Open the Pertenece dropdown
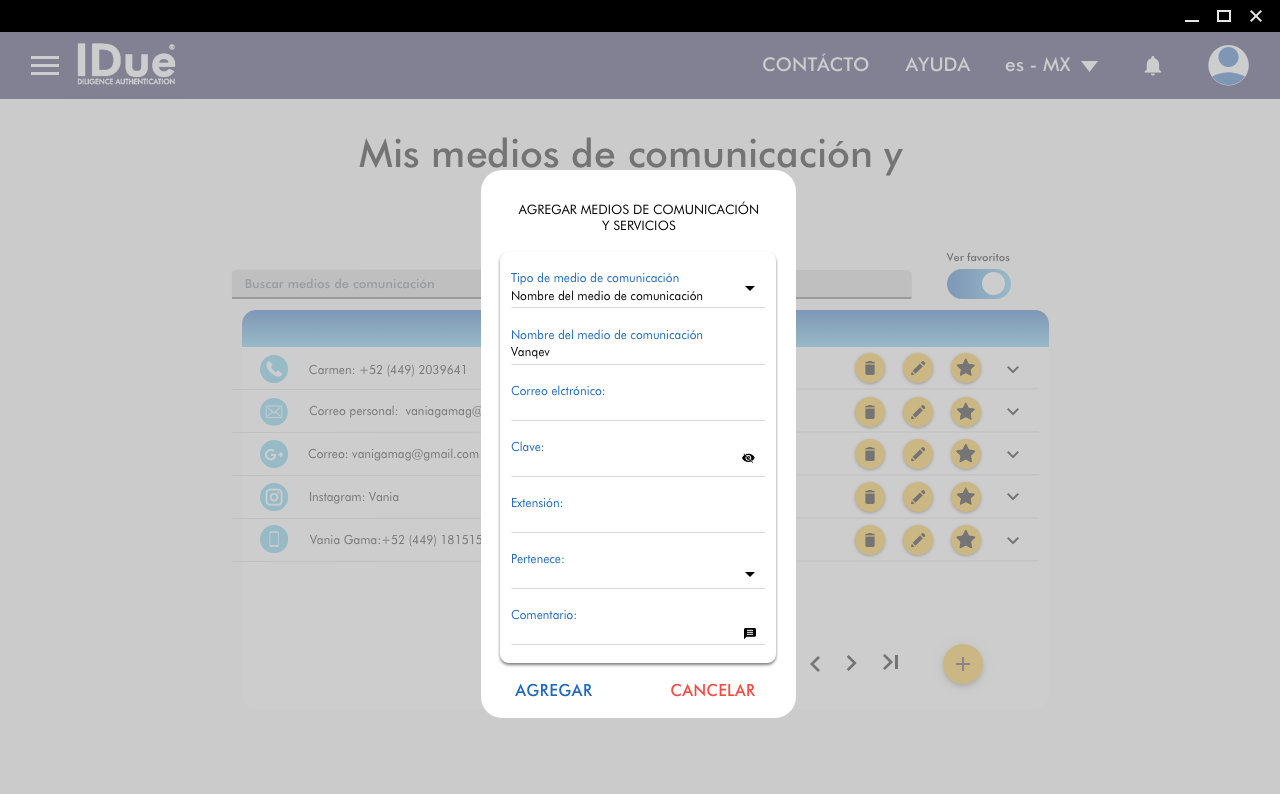The width and height of the screenshot is (1280, 794). click(749, 574)
